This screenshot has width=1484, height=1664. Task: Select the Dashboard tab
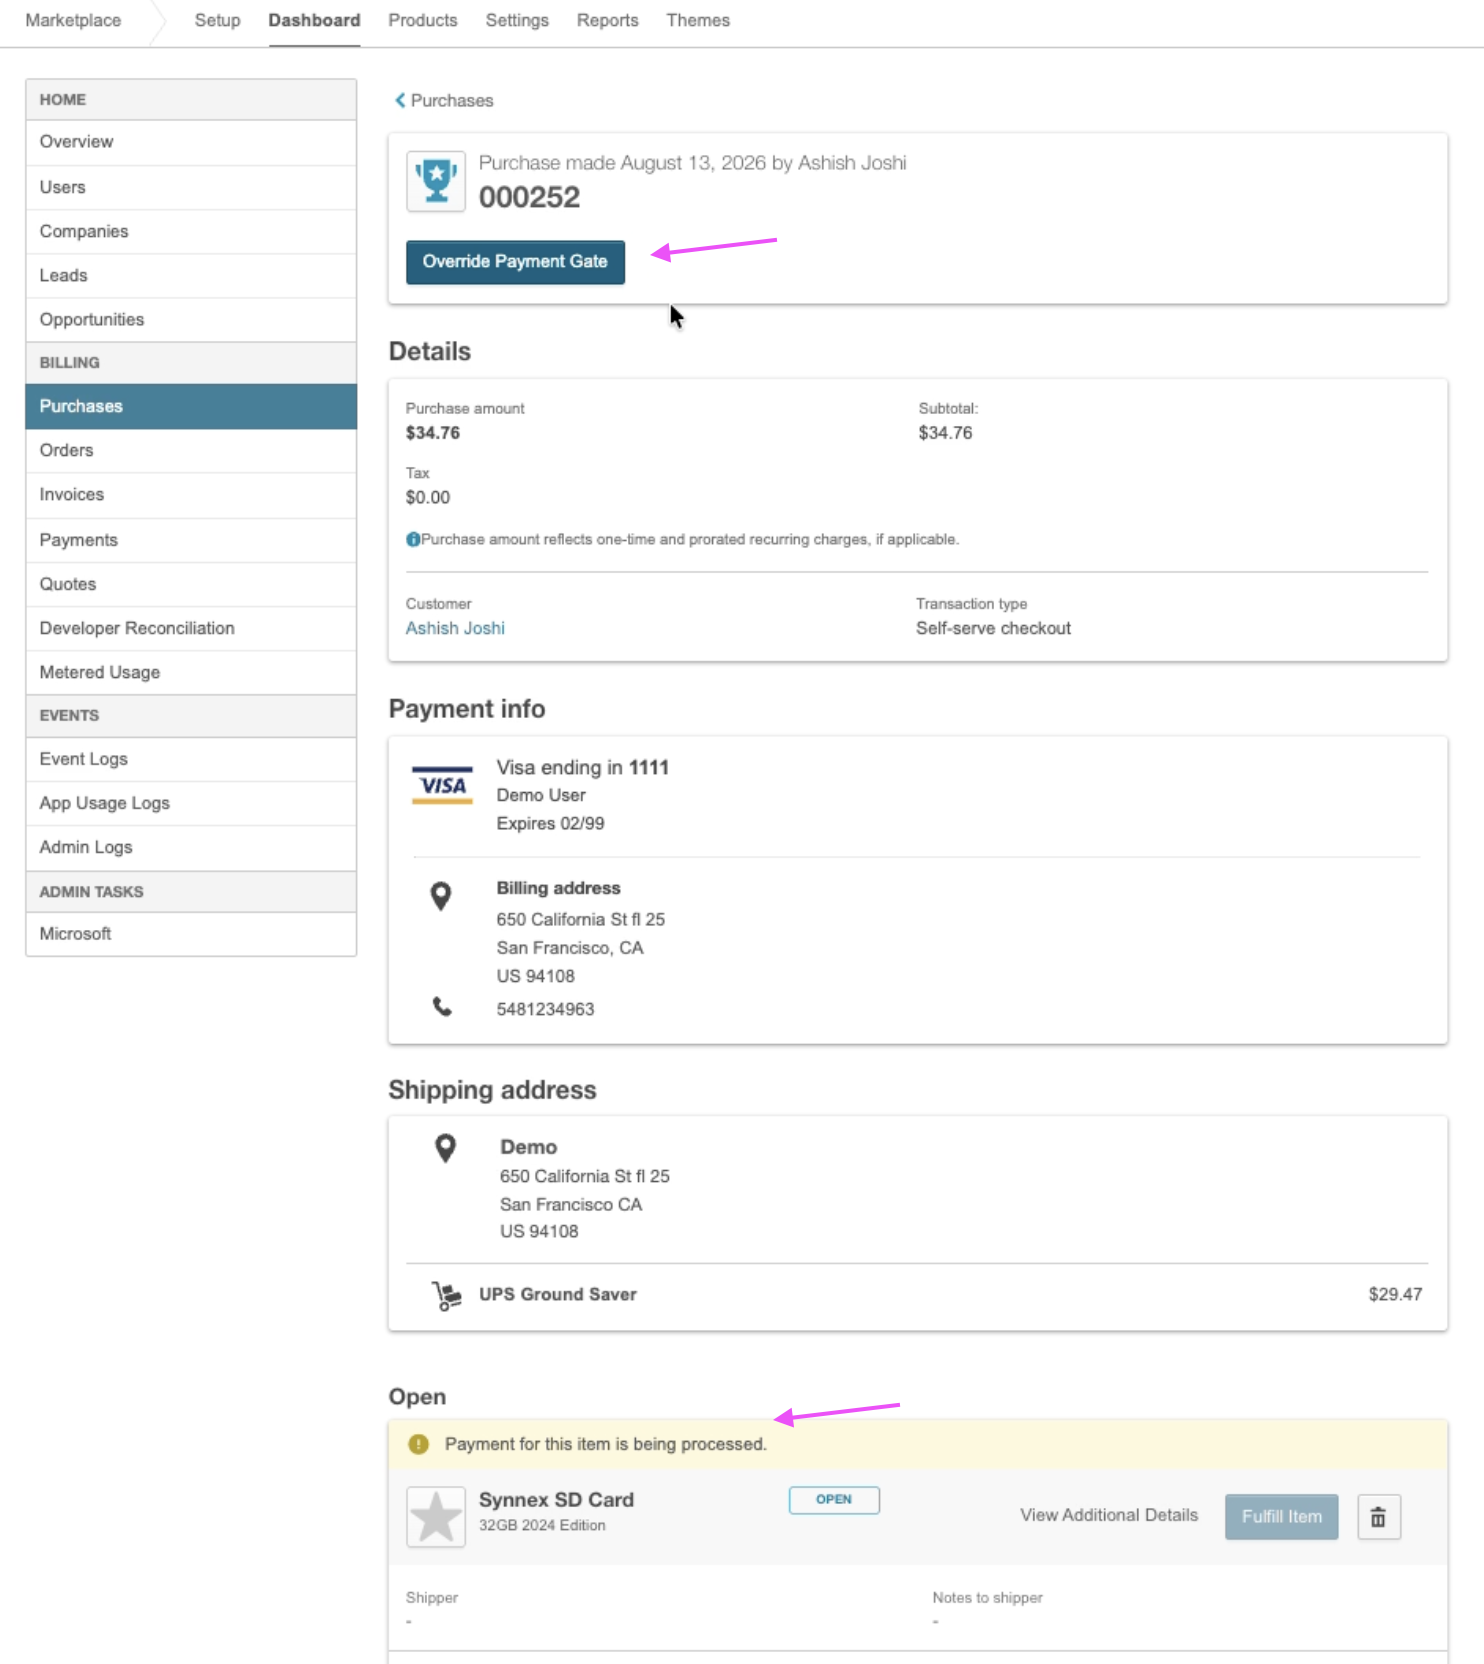314,20
